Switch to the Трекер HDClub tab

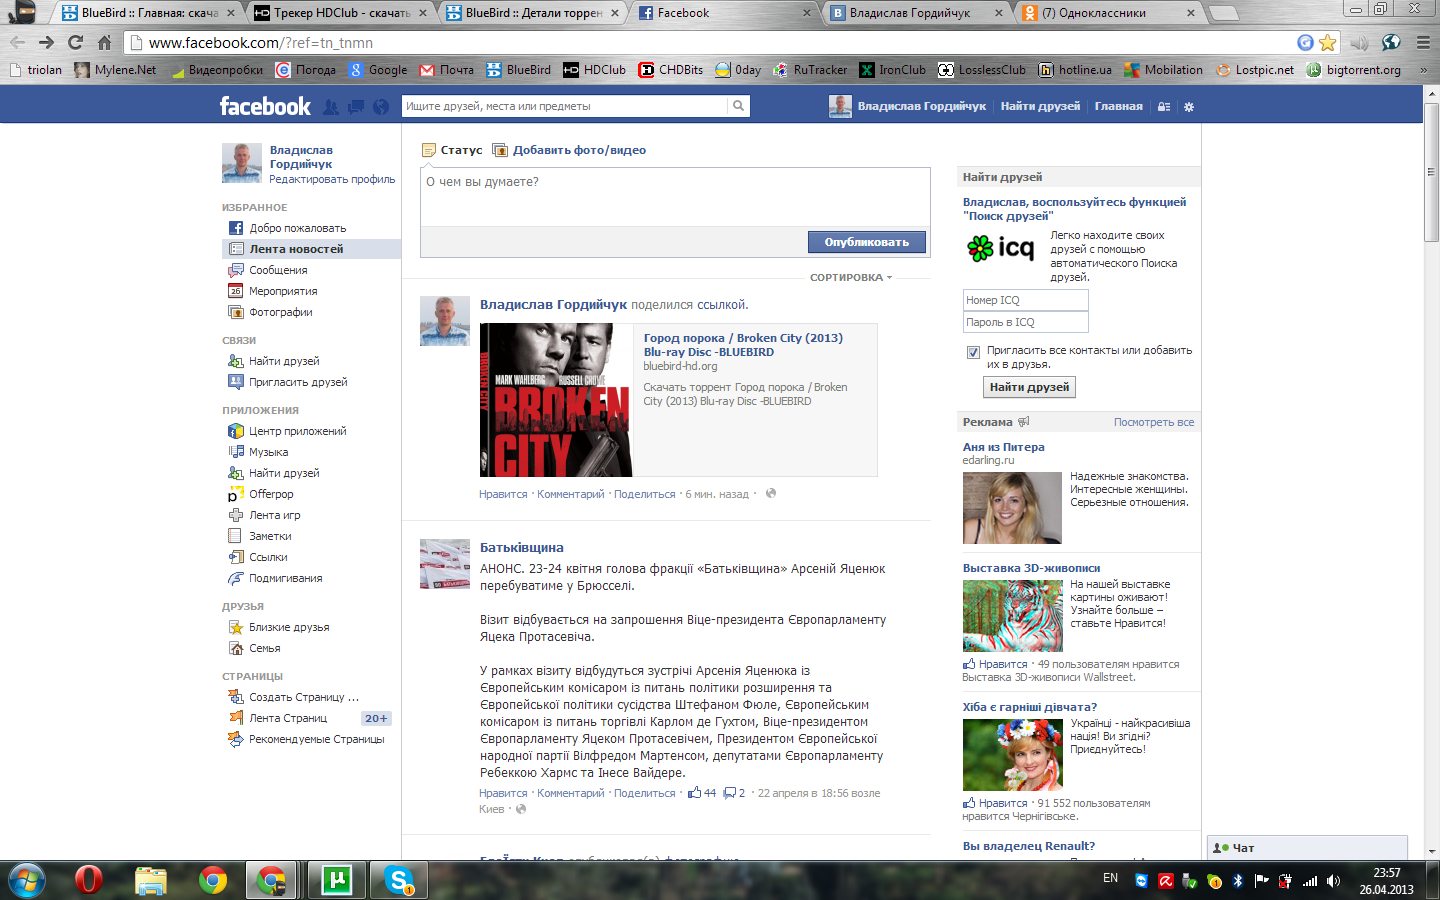tap(341, 13)
